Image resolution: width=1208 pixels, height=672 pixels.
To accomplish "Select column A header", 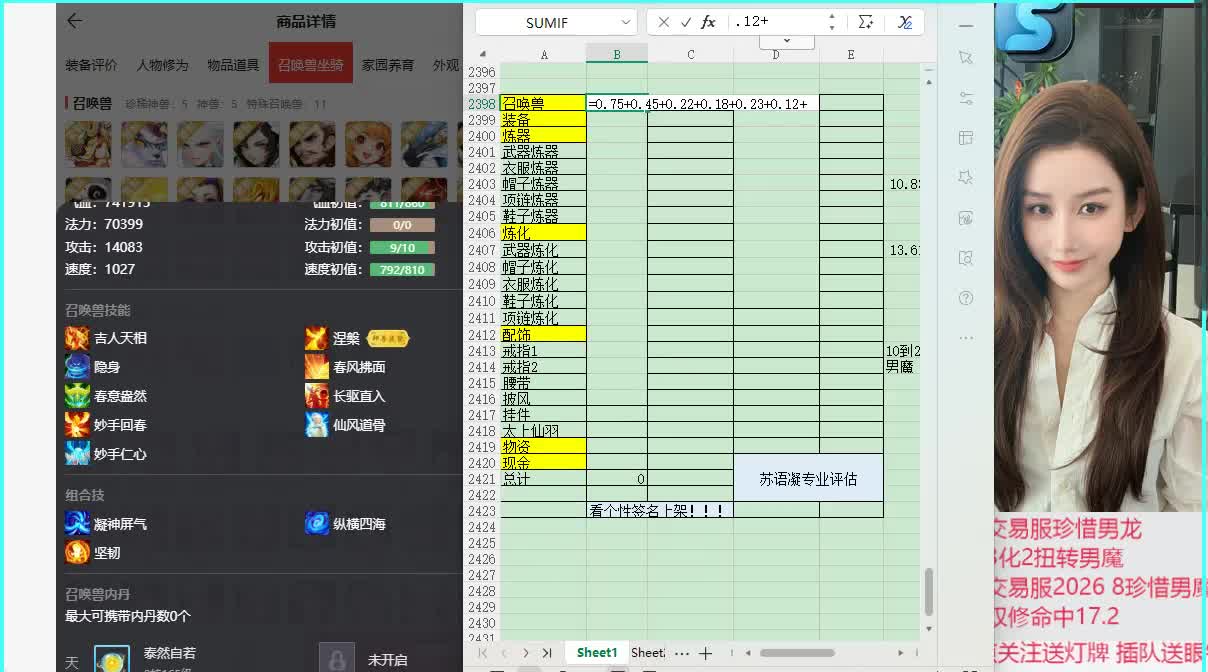I will [543, 55].
